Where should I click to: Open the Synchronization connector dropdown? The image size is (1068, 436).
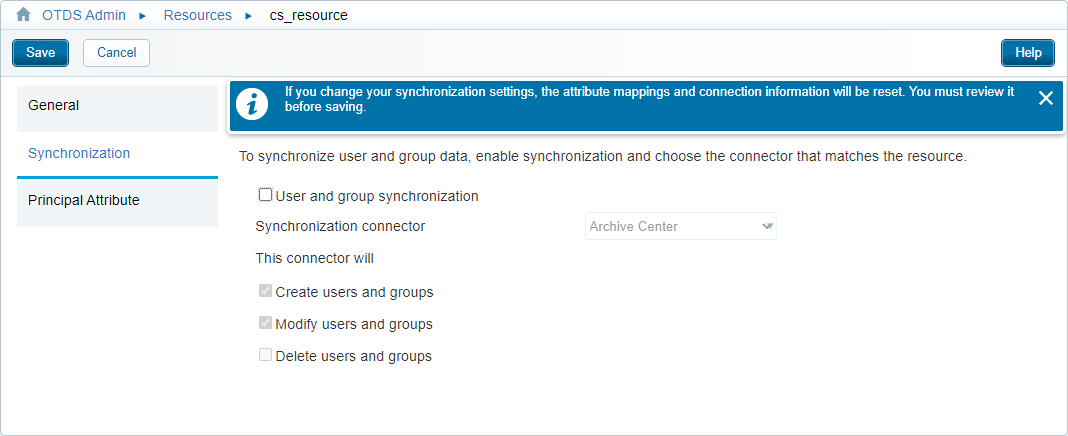[x=680, y=226]
